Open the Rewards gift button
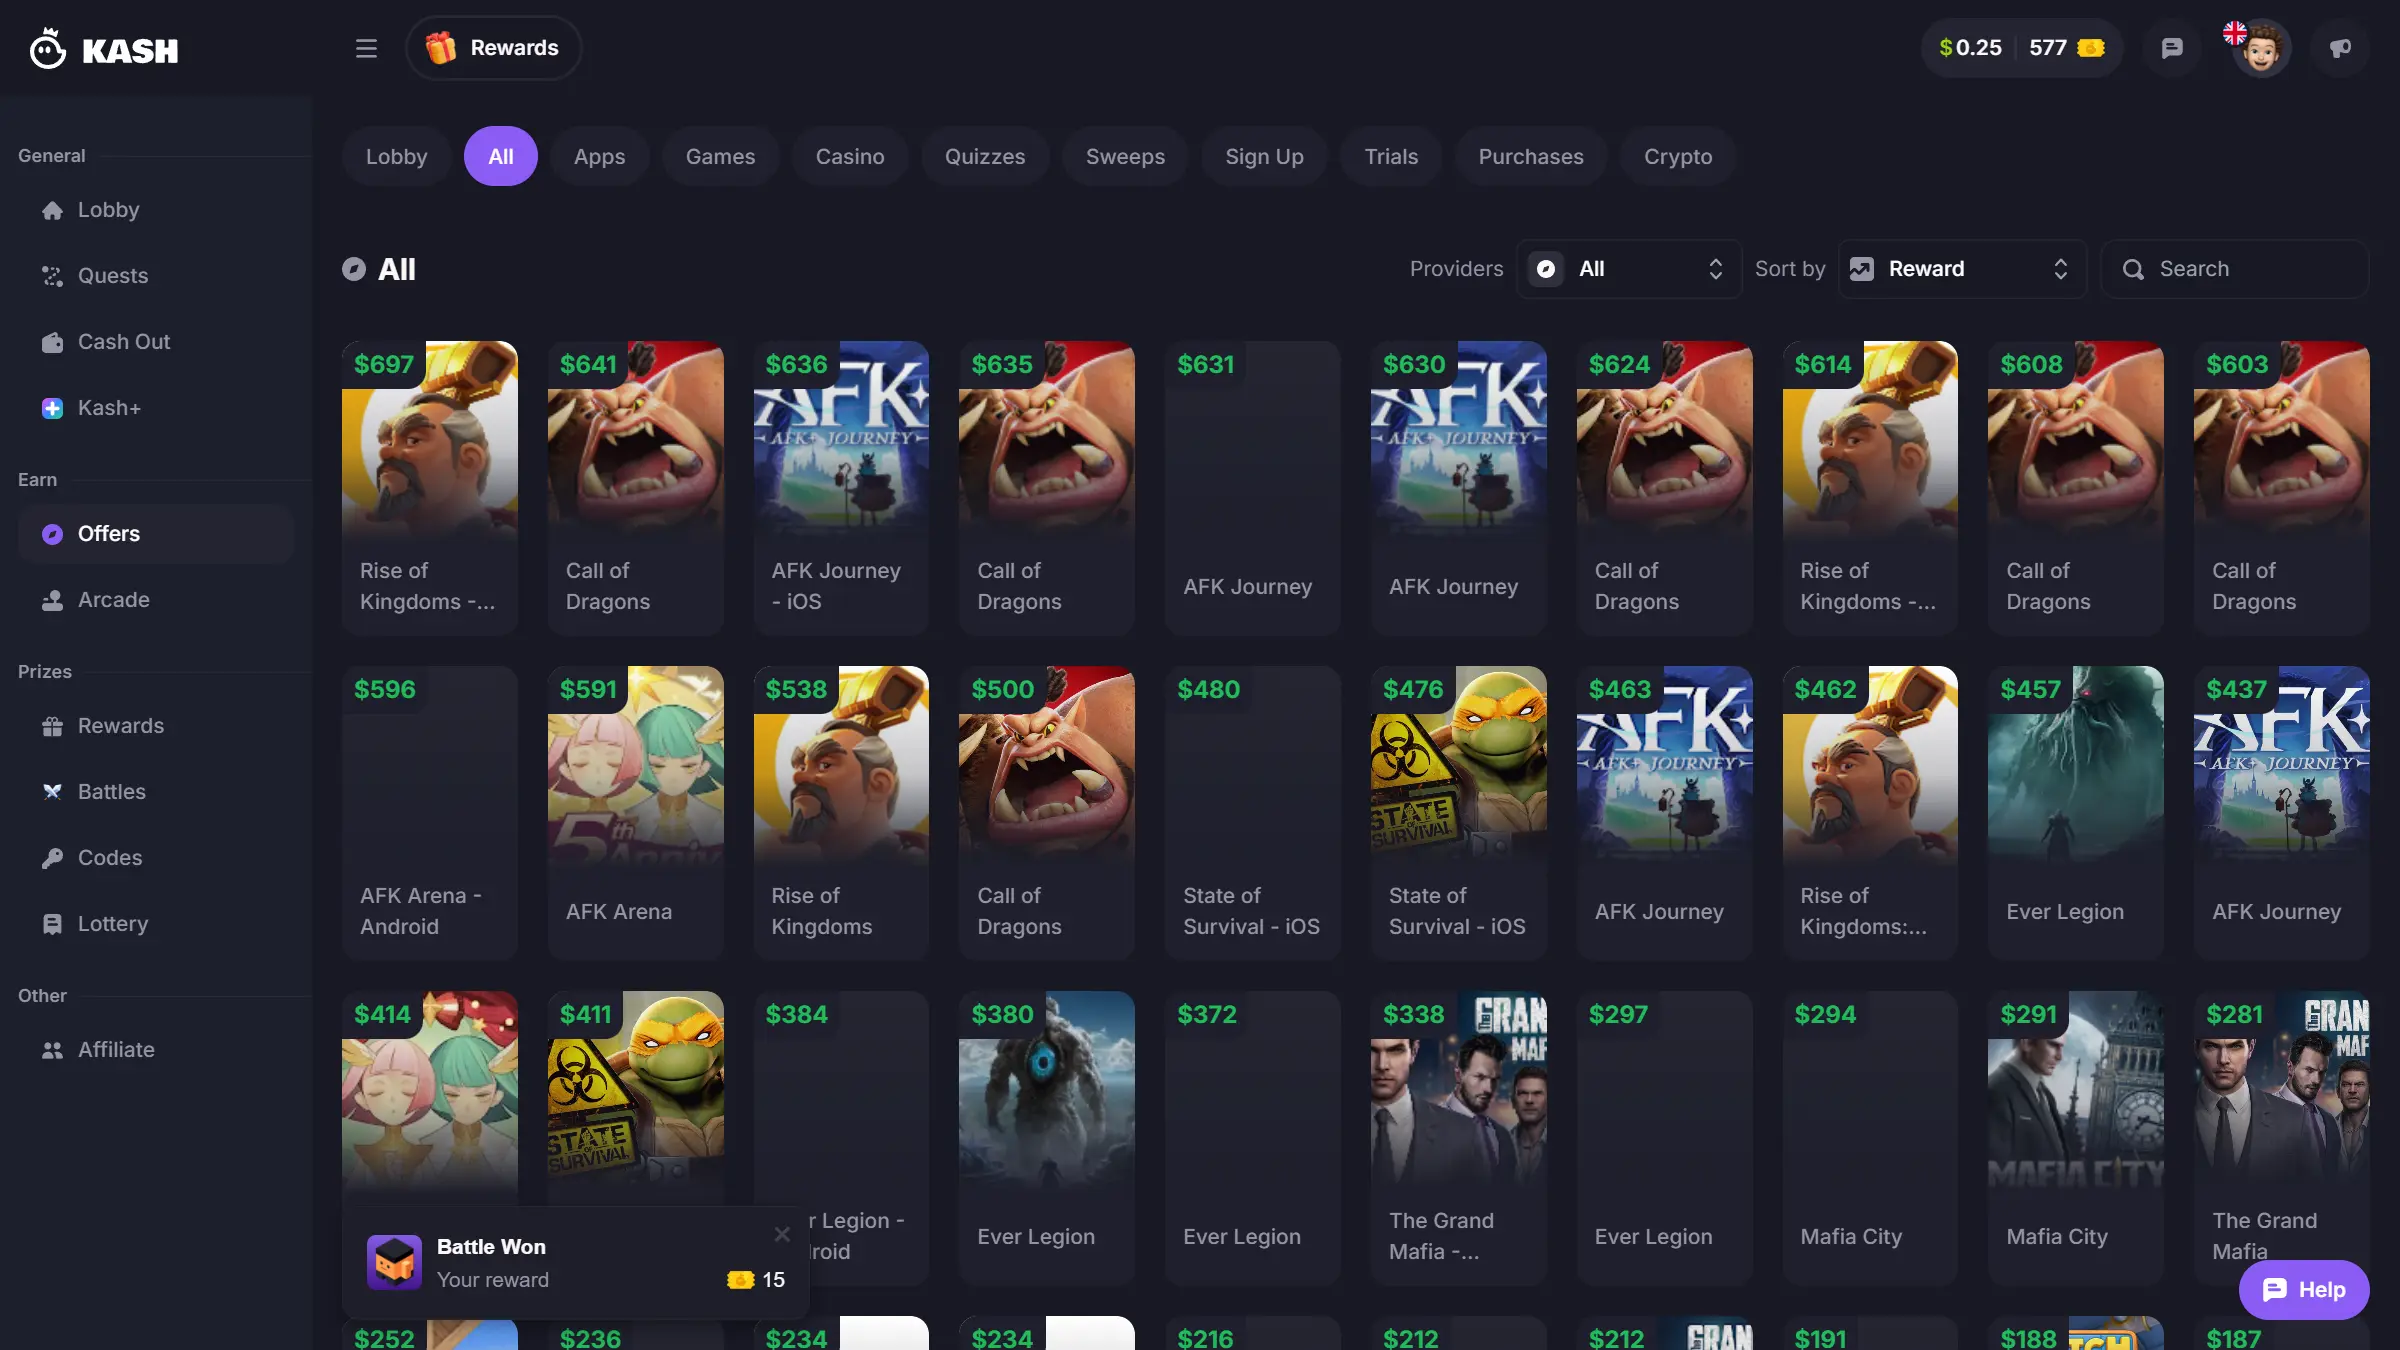 click(x=493, y=48)
